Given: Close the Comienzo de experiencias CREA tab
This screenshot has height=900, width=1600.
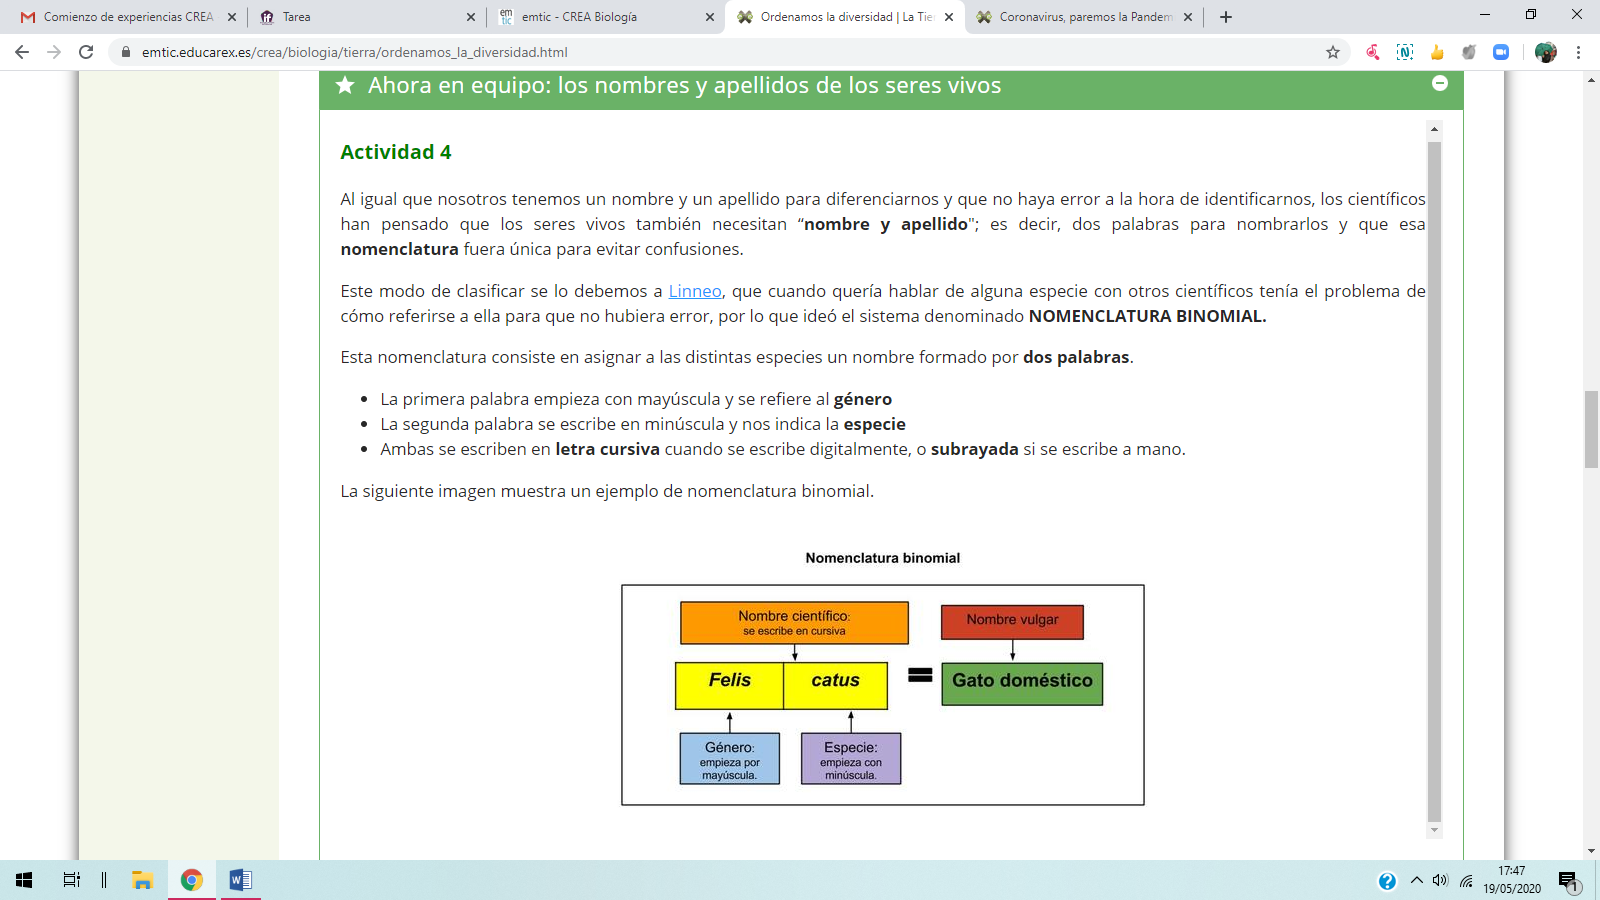Looking at the screenshot, I should [x=232, y=17].
